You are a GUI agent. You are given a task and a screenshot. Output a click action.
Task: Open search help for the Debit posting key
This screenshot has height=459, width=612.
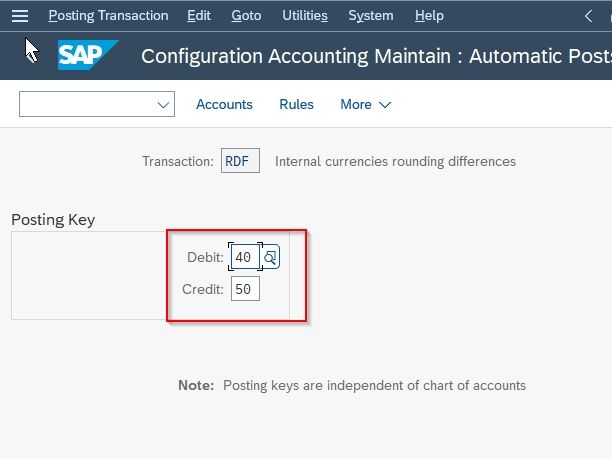click(270, 257)
